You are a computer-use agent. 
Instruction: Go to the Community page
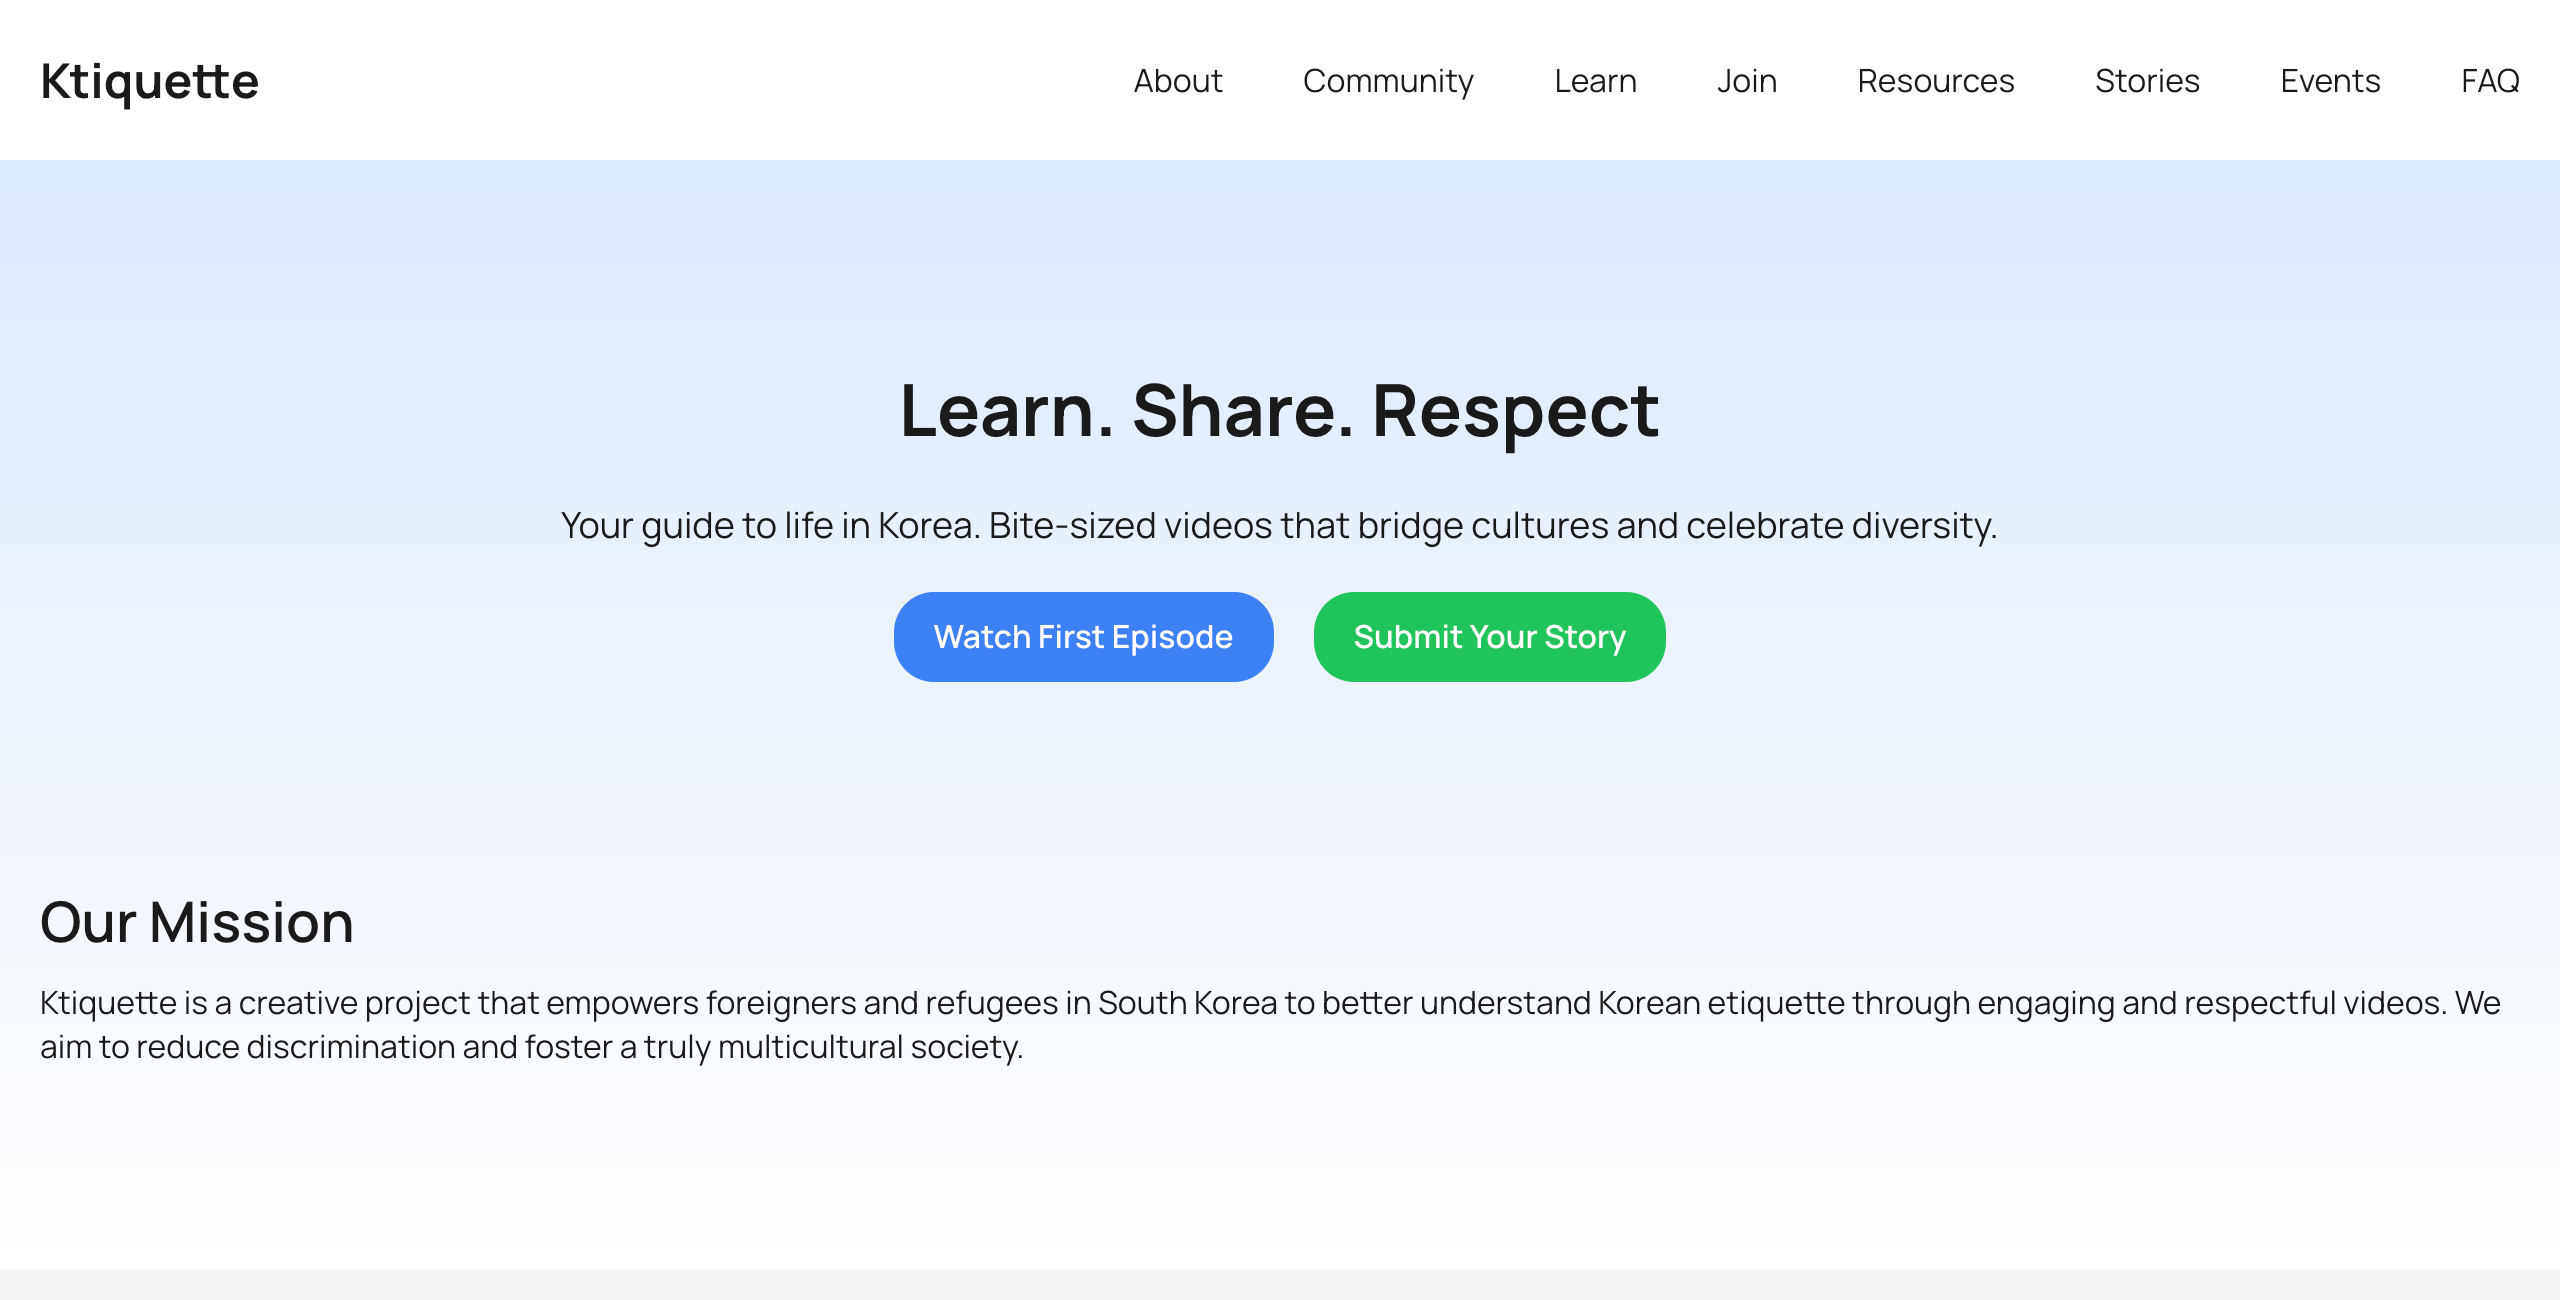1387,81
